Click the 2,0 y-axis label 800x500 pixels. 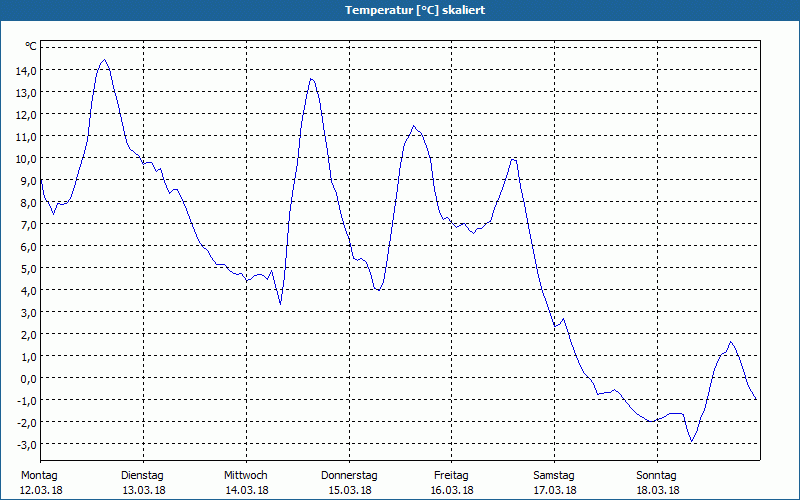(29, 334)
